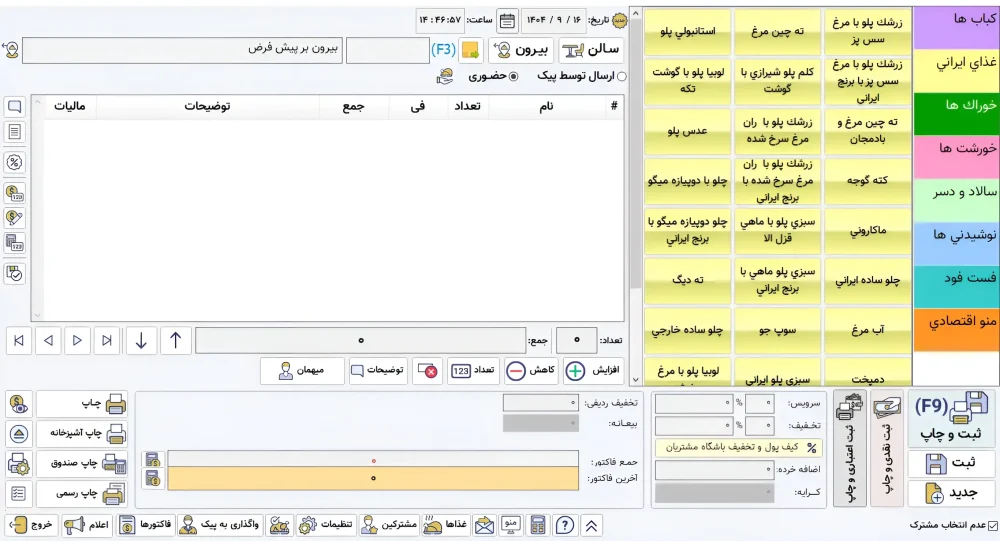Select حضوری radio button
1000x541 pixels.
coord(514,77)
